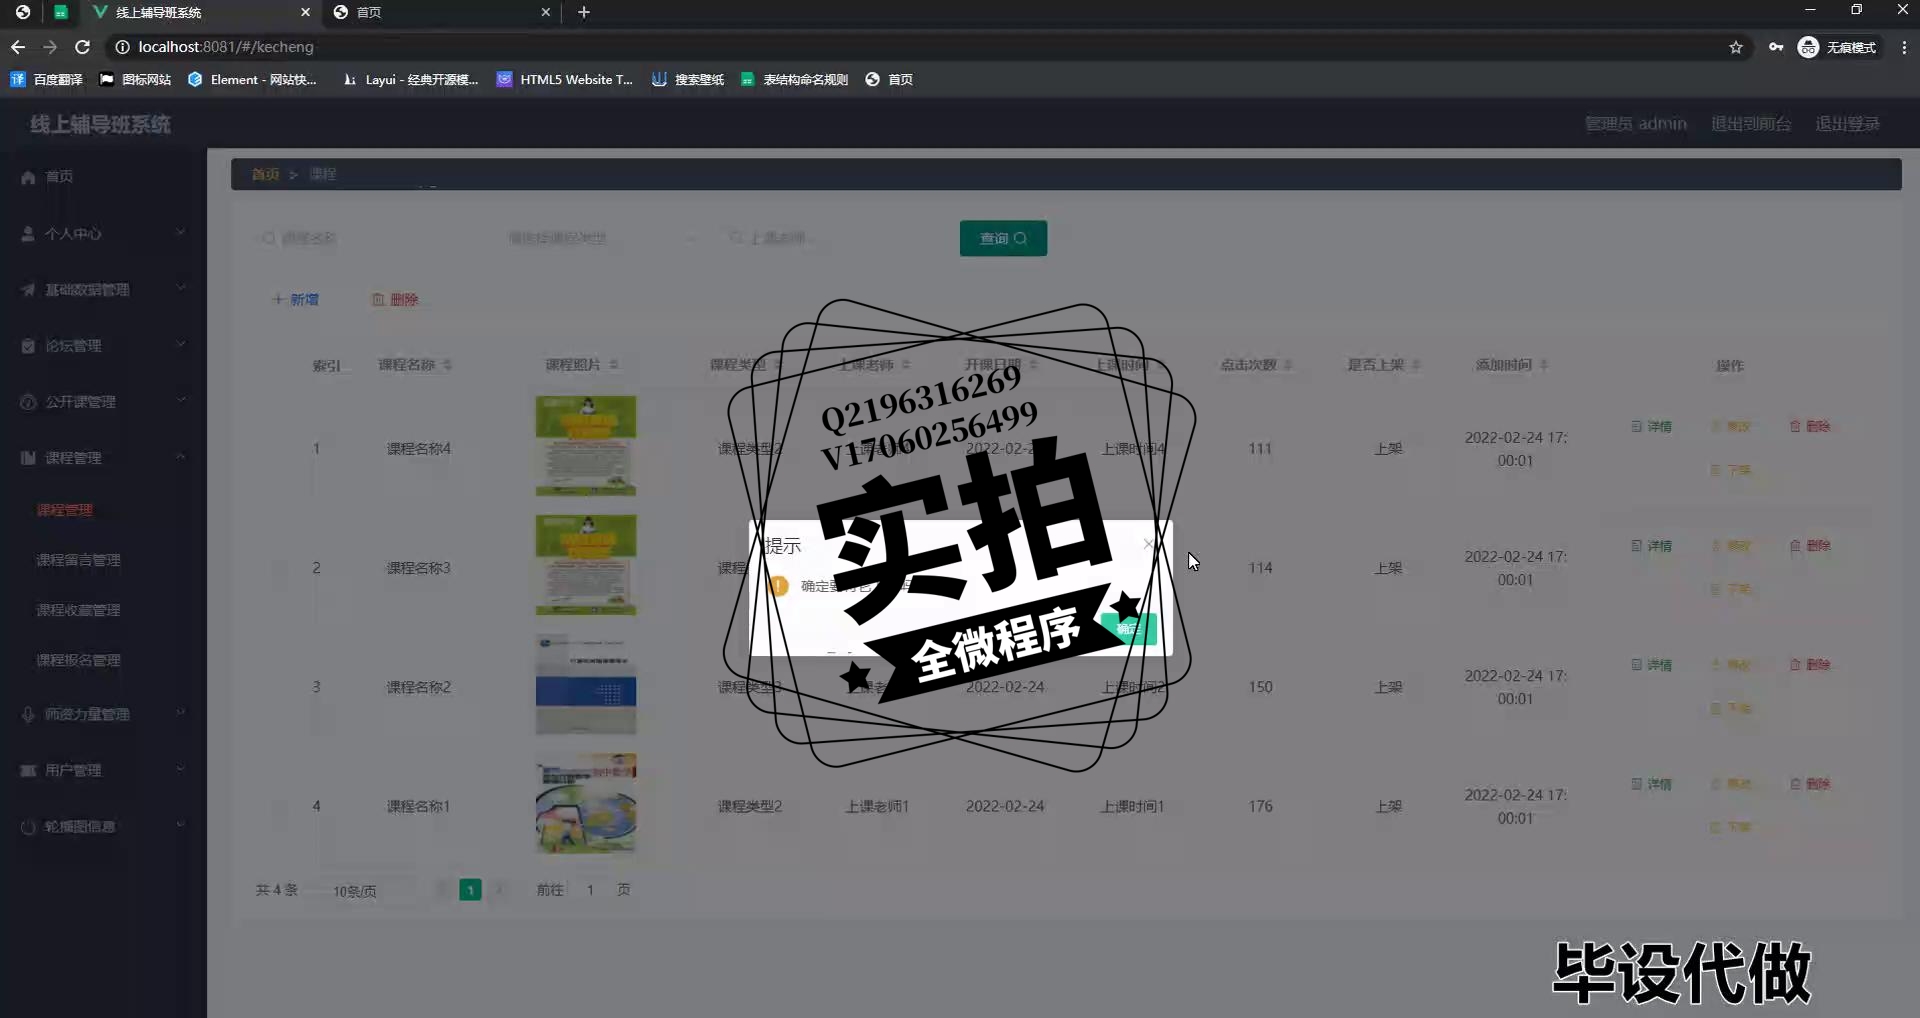Open course photo thumbnail for 课程名称2
This screenshot has height=1018, width=1920.
(586, 685)
